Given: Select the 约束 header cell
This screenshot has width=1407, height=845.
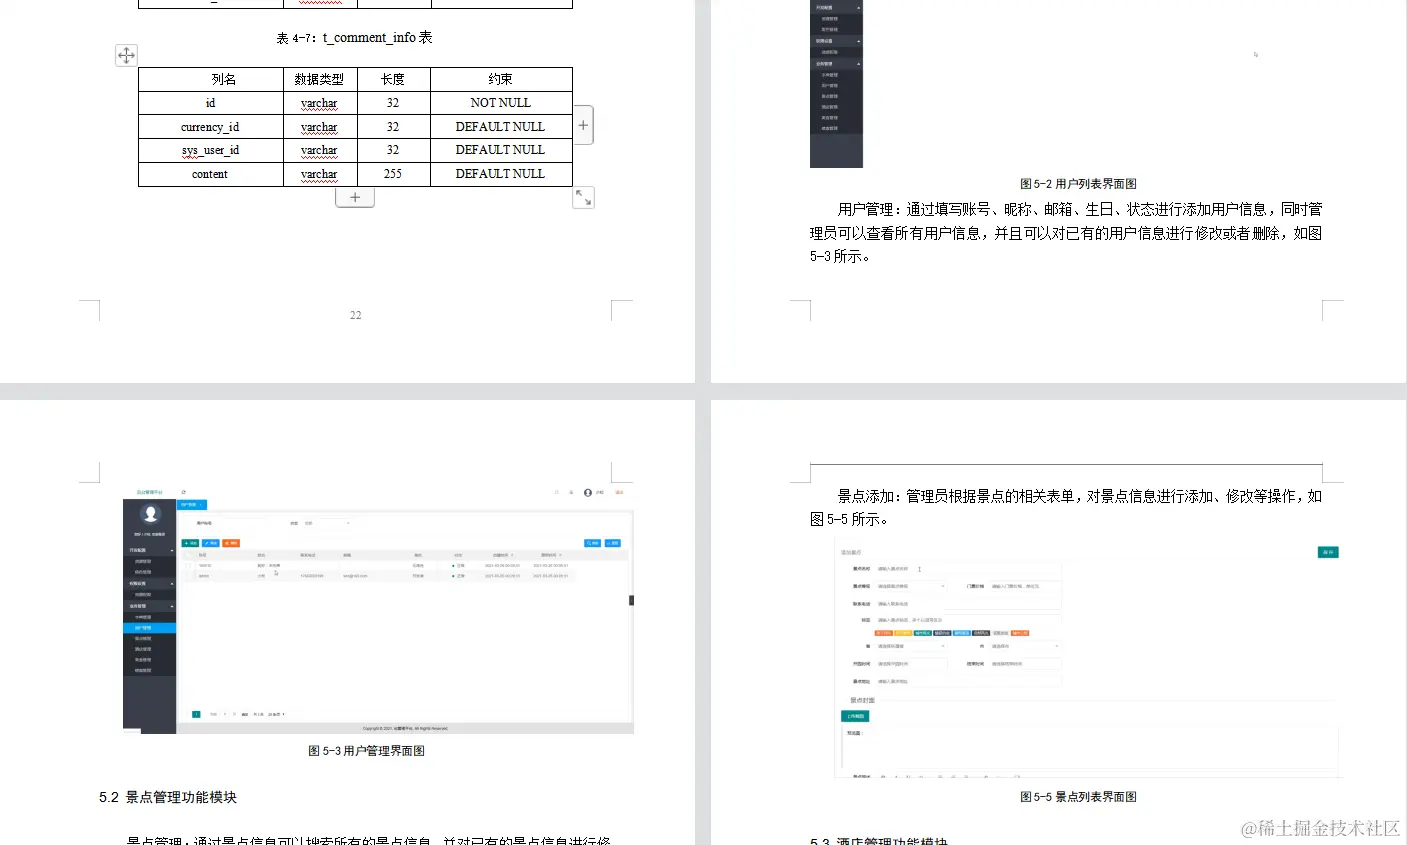Looking at the screenshot, I should pos(501,79).
